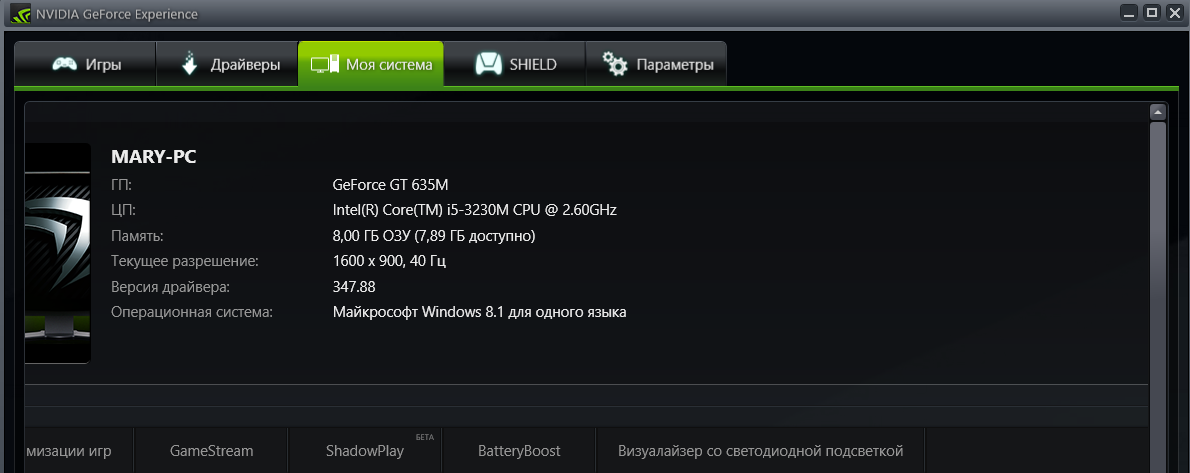Open the ShadowPlay beta section
Viewport: 1190px width, 473px height.
(365, 451)
